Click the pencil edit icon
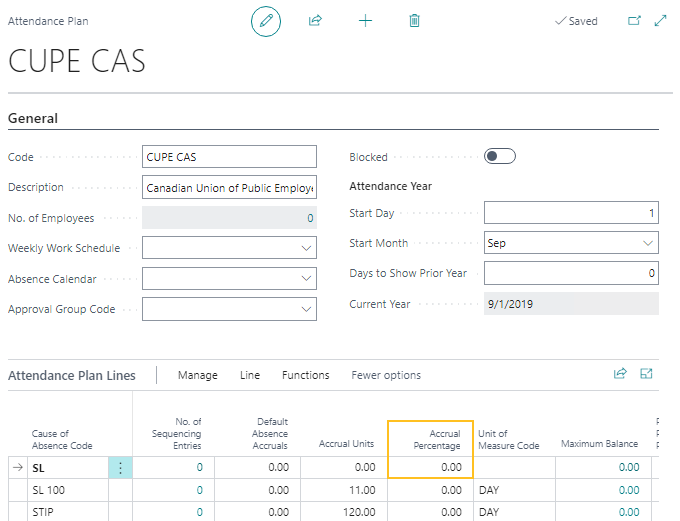Viewport: 680px width, 521px height. coord(266,21)
